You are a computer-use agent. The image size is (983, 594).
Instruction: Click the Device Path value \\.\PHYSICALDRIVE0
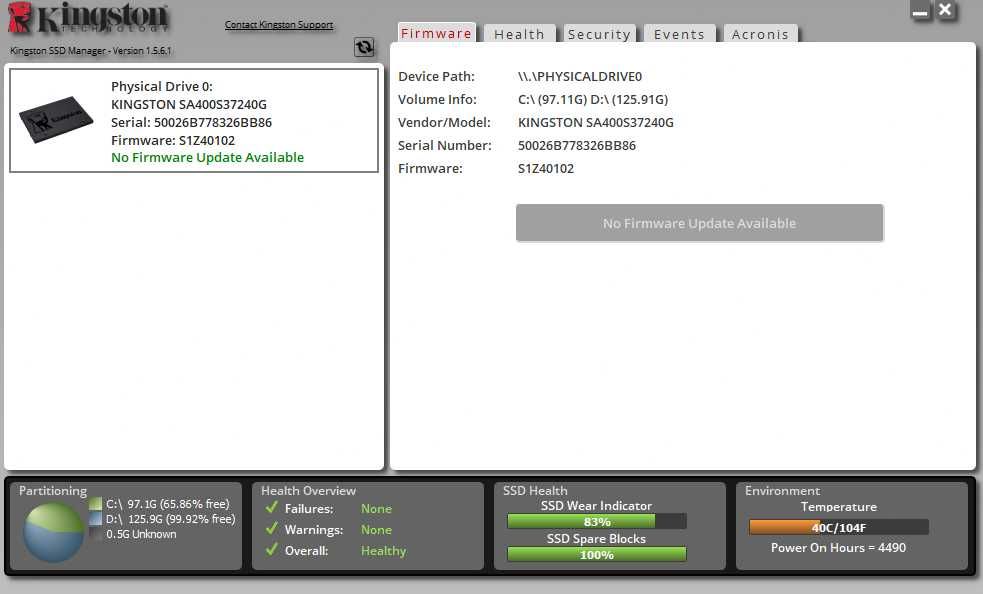coord(580,77)
